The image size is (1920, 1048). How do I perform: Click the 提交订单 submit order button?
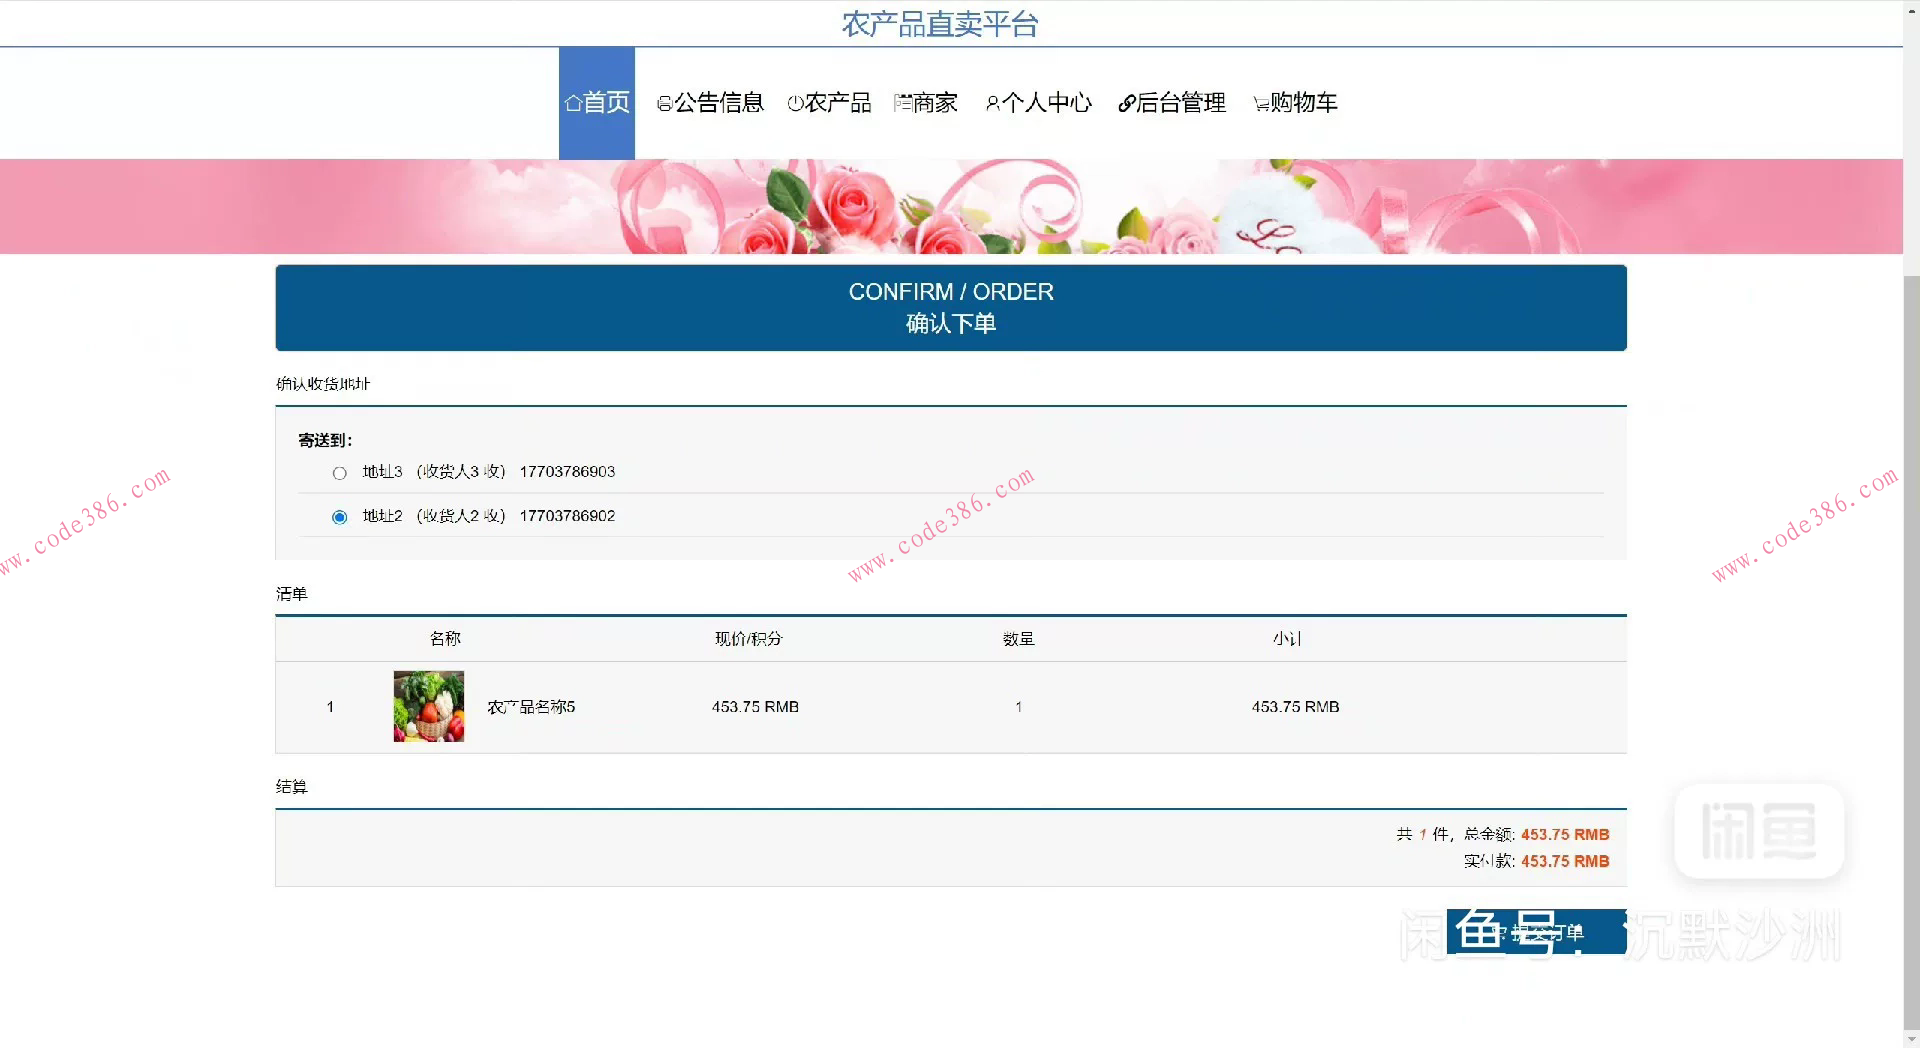(x=1535, y=931)
